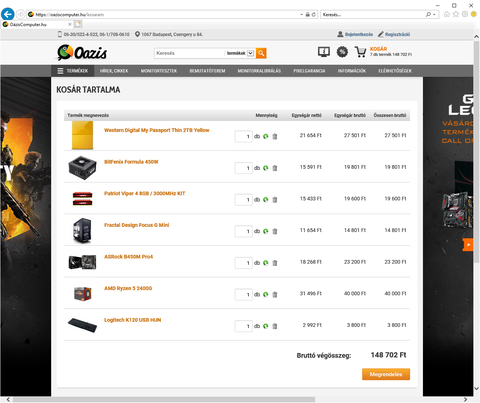Refresh quantity for Fractal Design Focus G Mini

coord(266,231)
